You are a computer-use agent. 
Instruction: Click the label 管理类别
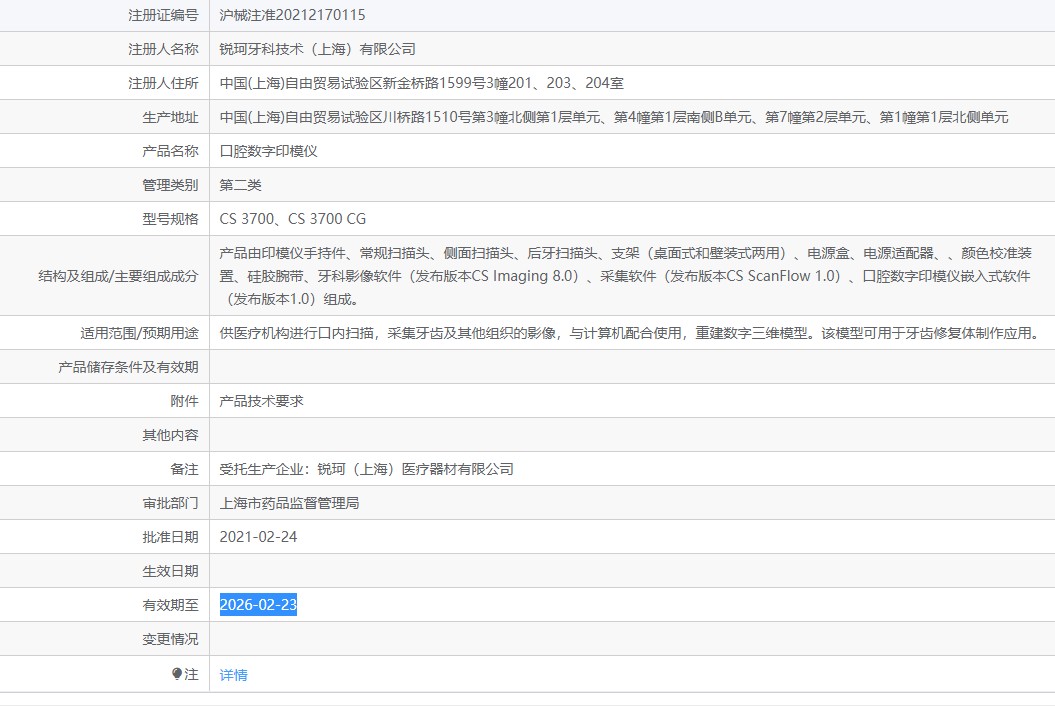point(170,185)
